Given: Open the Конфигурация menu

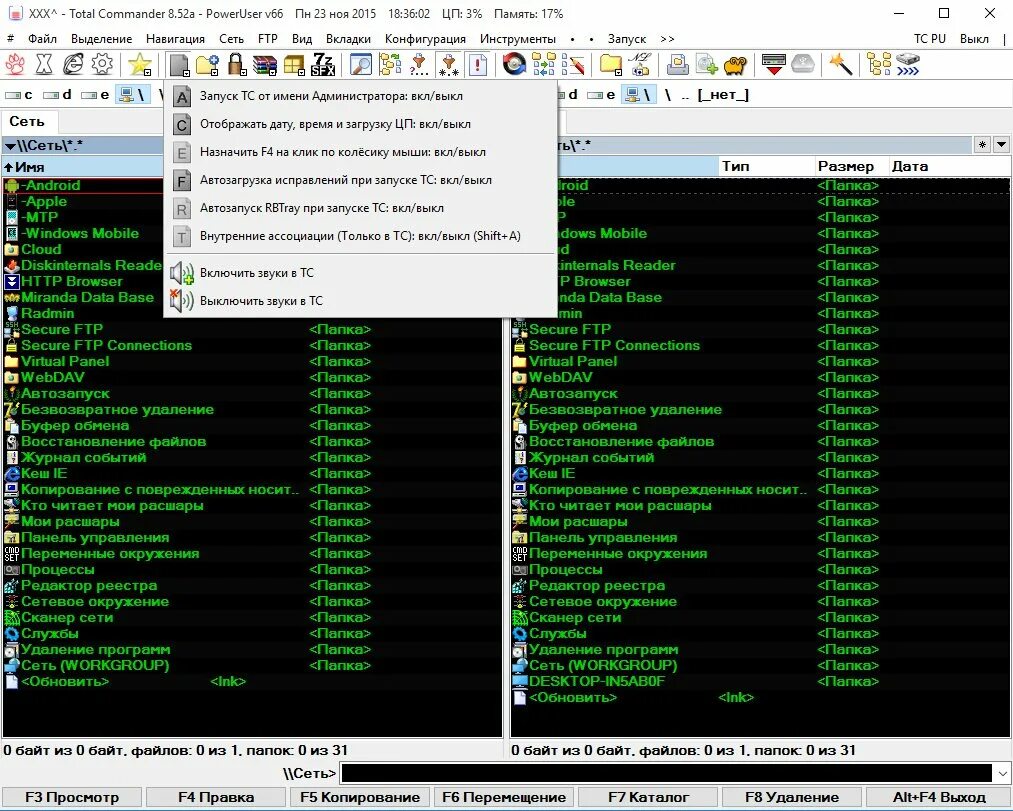Looking at the screenshot, I should (x=425, y=39).
